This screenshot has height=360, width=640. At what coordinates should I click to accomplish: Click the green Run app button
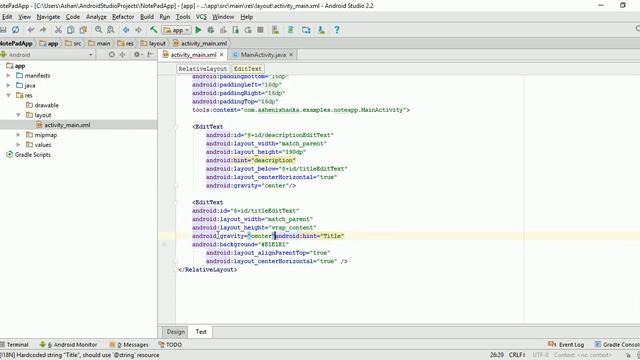pyautogui.click(x=198, y=30)
